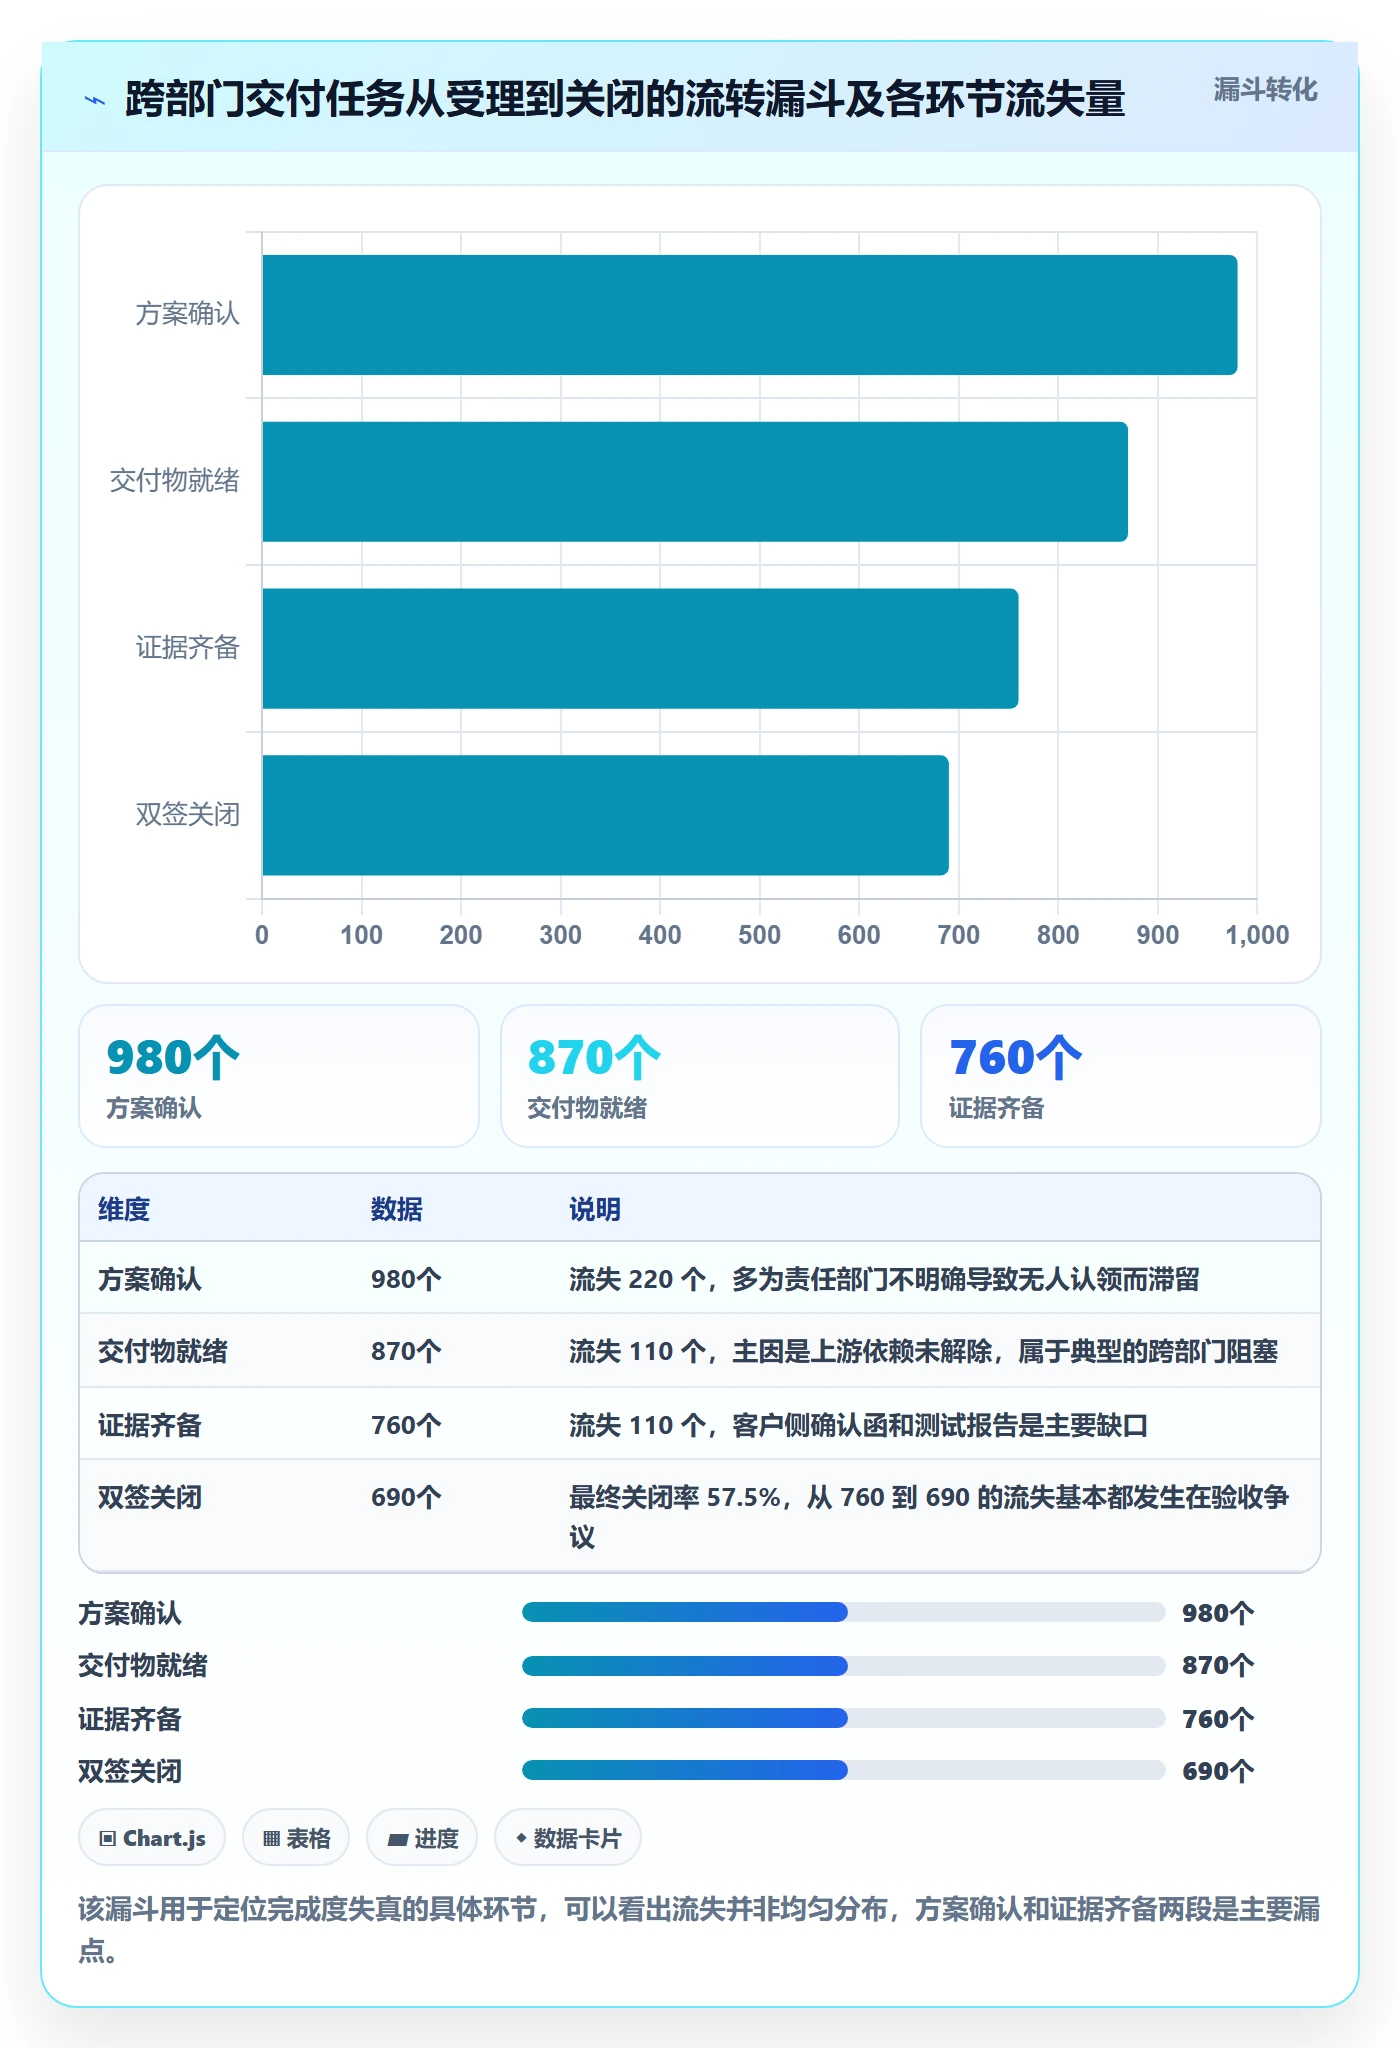This screenshot has width=1400, height=2048.
Task: Open the 760个 证据齐备 stat card
Action: click(1121, 1076)
